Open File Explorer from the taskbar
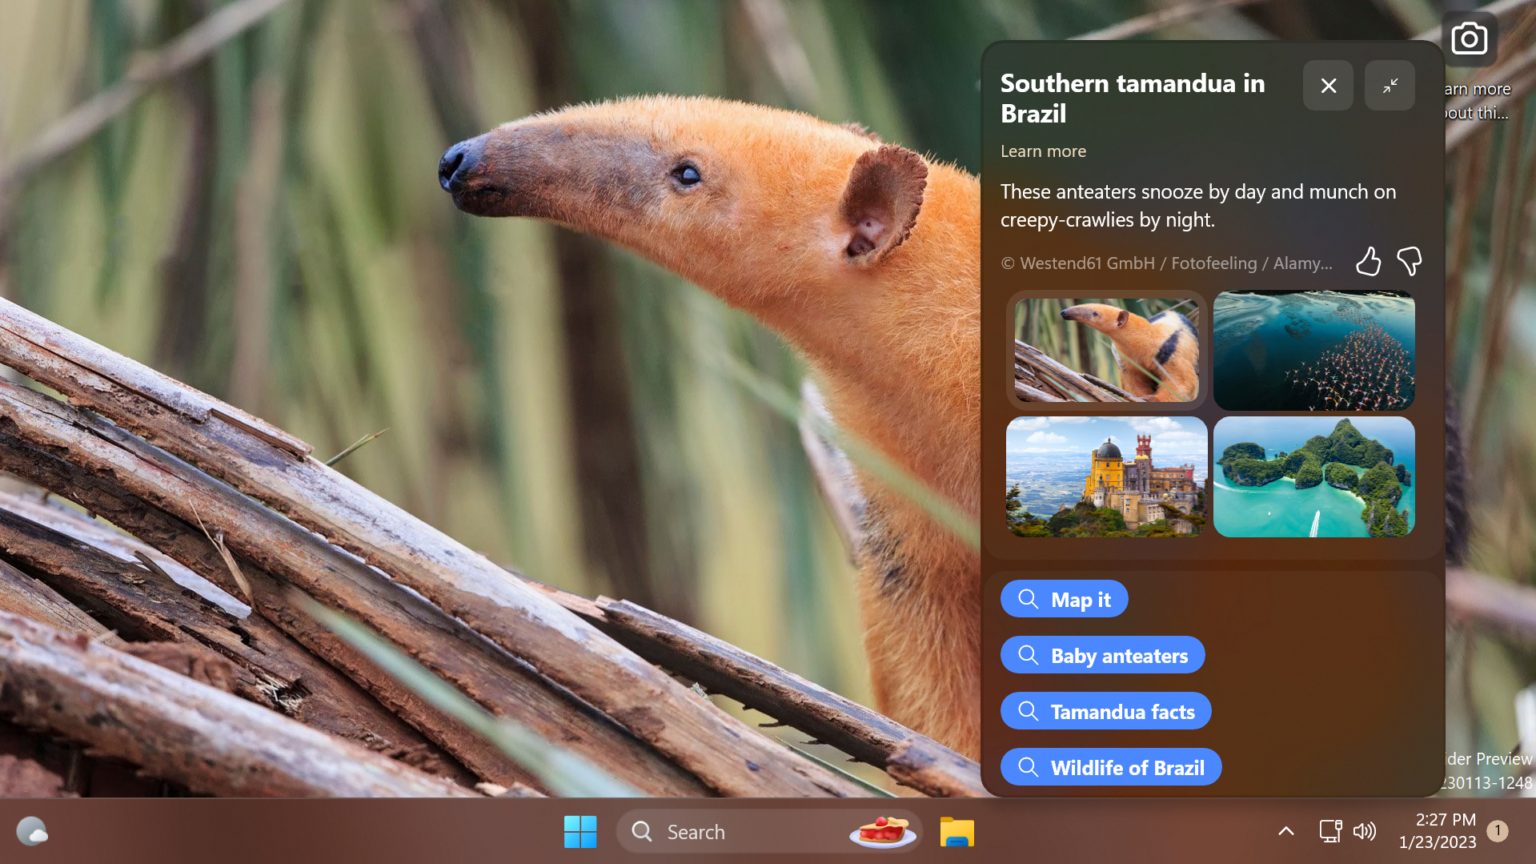1536x864 pixels. (x=956, y=831)
